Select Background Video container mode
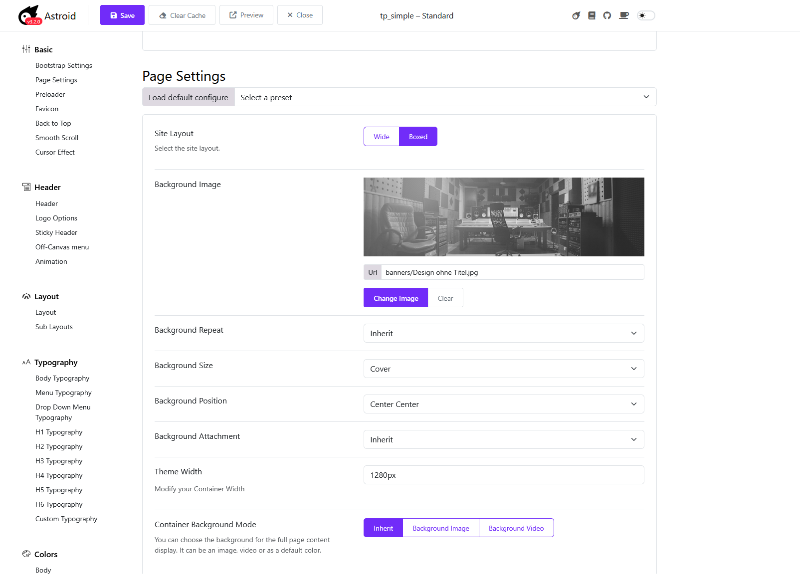 click(516, 528)
